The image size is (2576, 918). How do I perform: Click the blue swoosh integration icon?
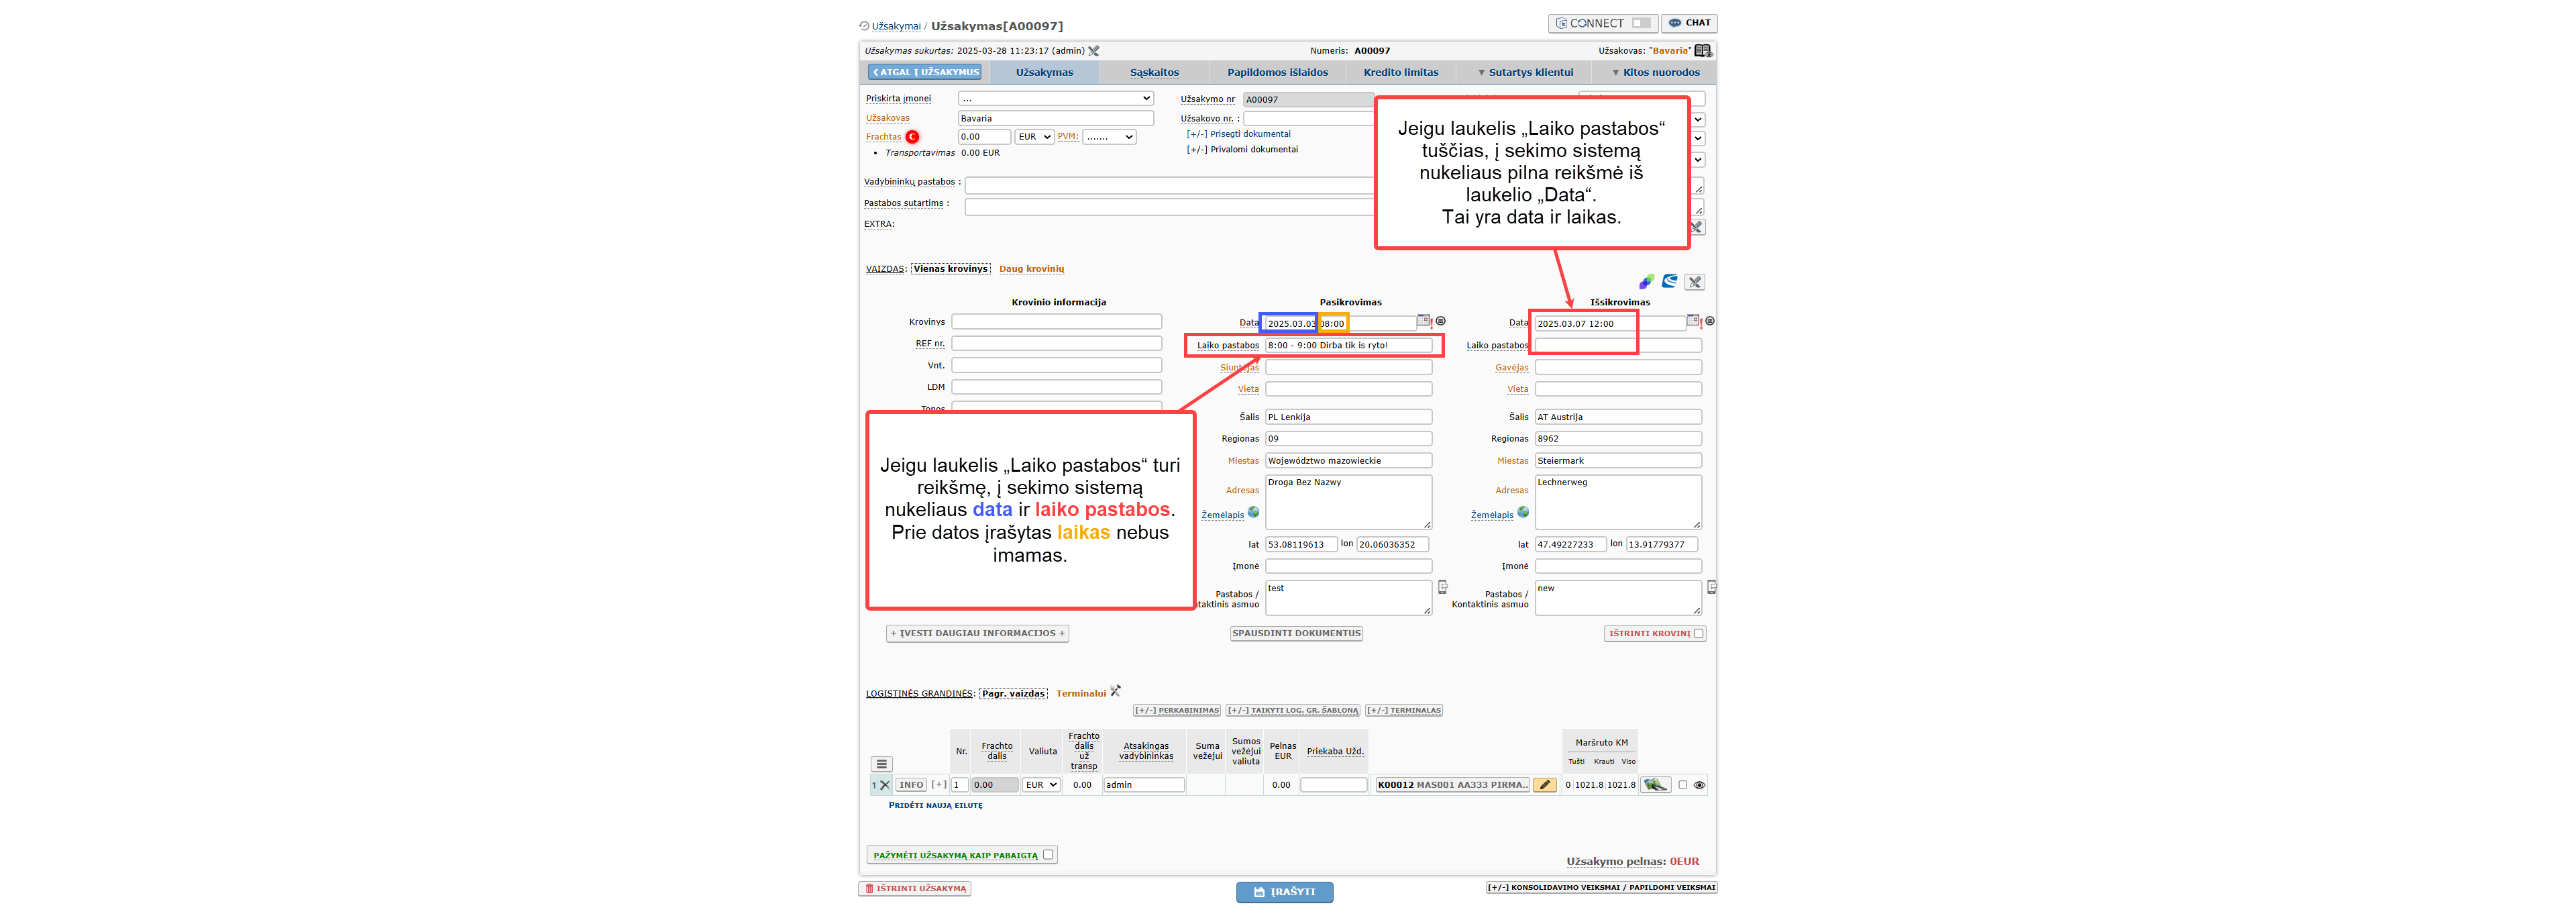point(1670,282)
